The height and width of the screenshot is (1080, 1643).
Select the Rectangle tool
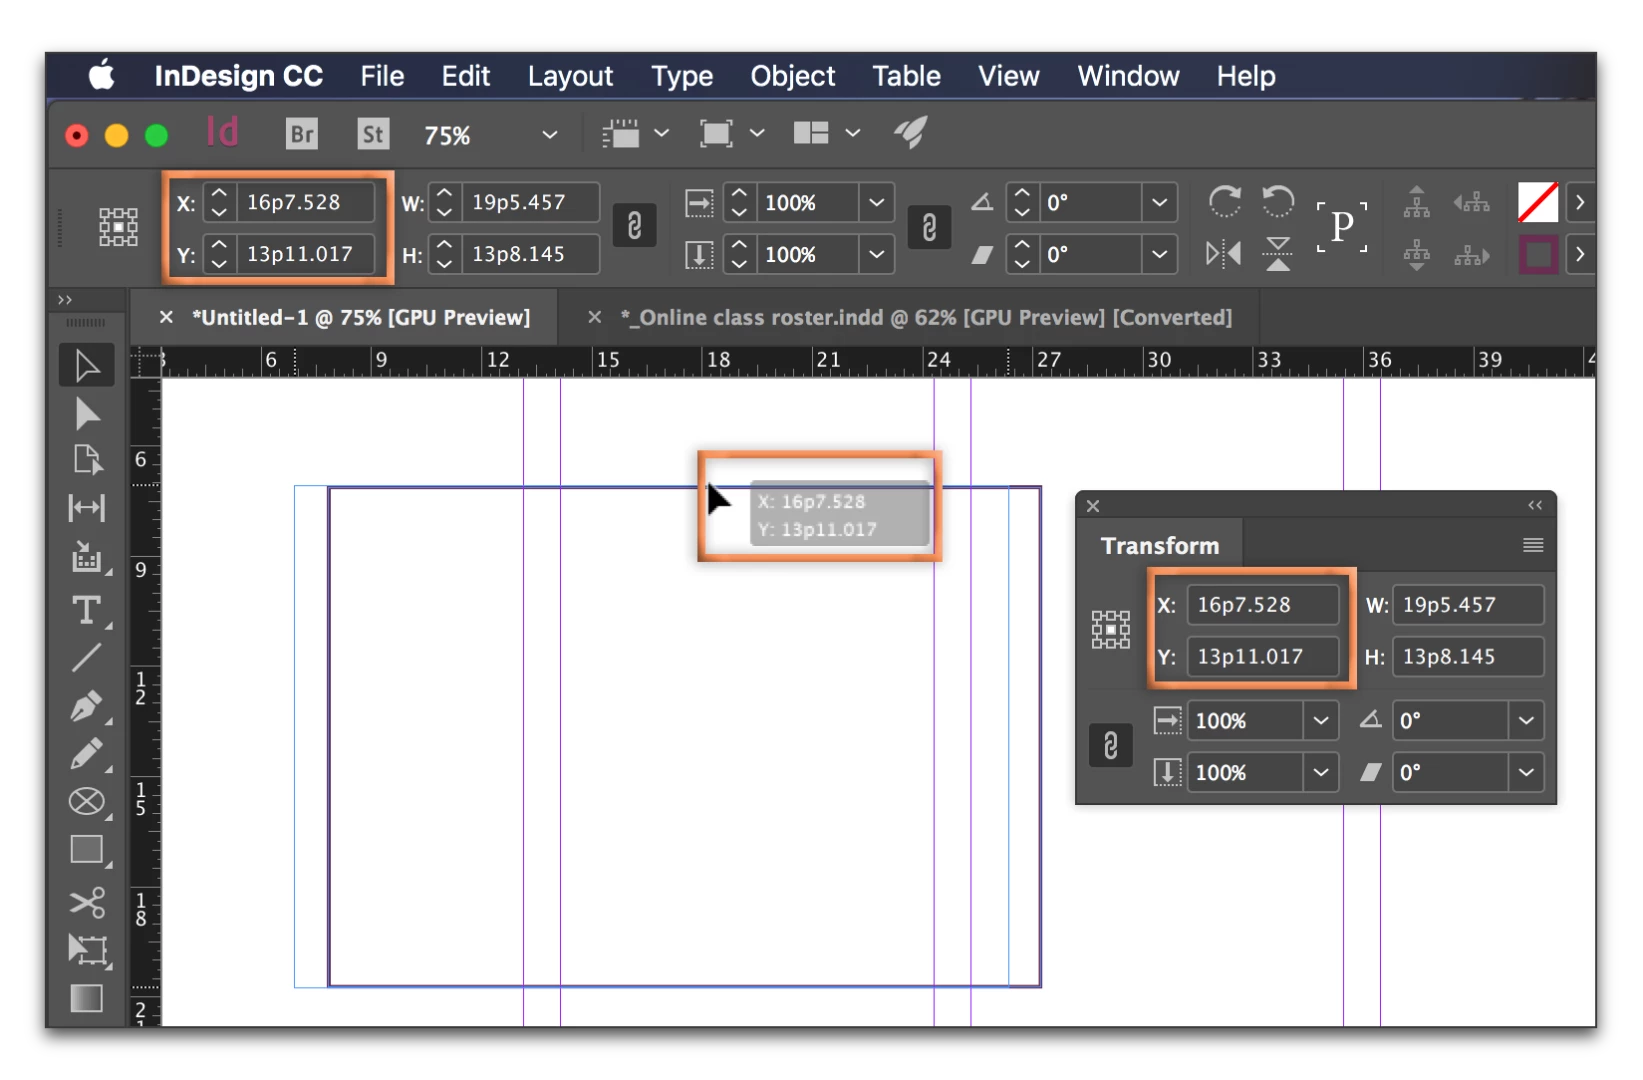87,850
